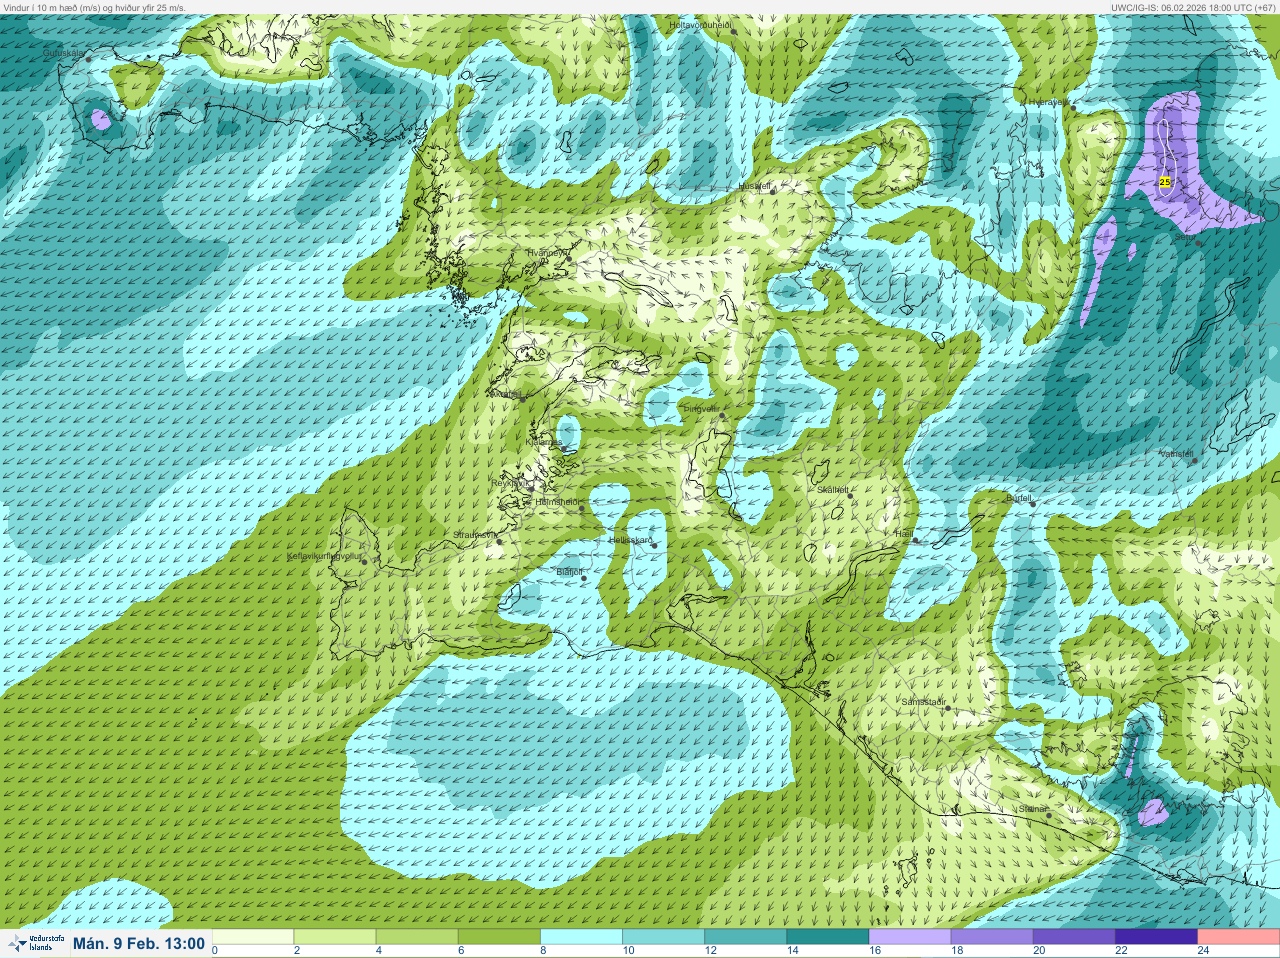Click the Straumsvík station label
1280x958 pixels.
point(475,535)
